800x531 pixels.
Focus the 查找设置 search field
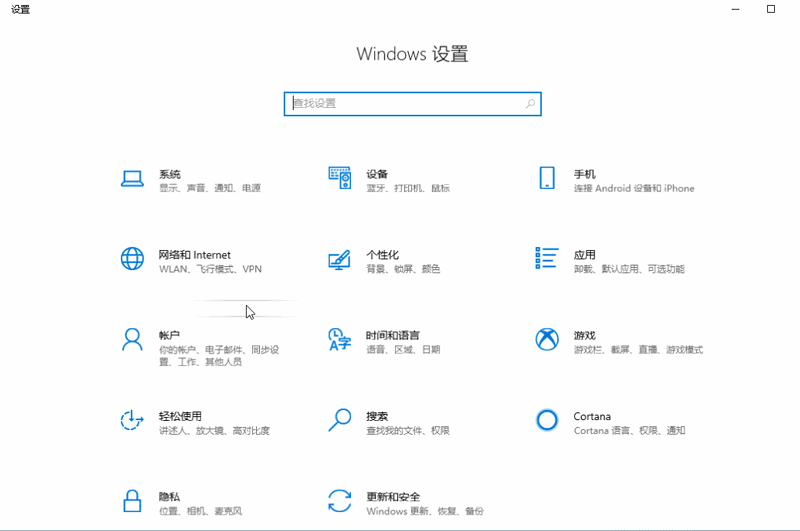pos(413,104)
